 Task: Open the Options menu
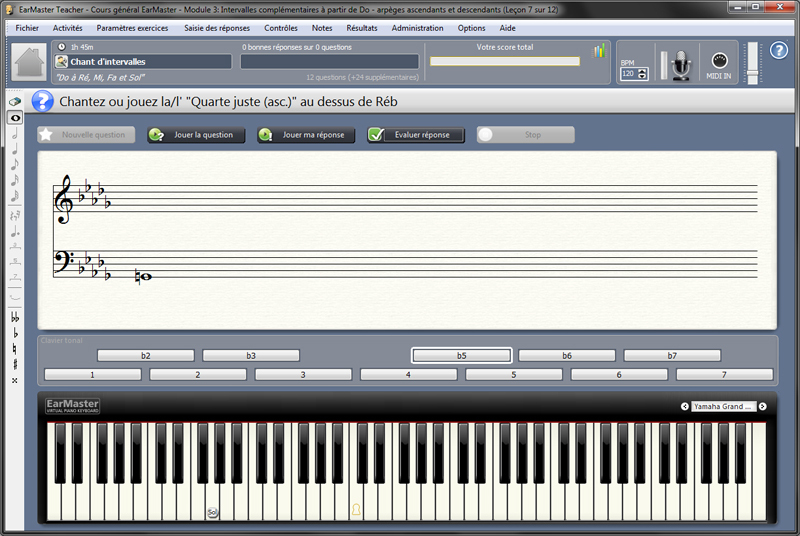[x=471, y=28]
